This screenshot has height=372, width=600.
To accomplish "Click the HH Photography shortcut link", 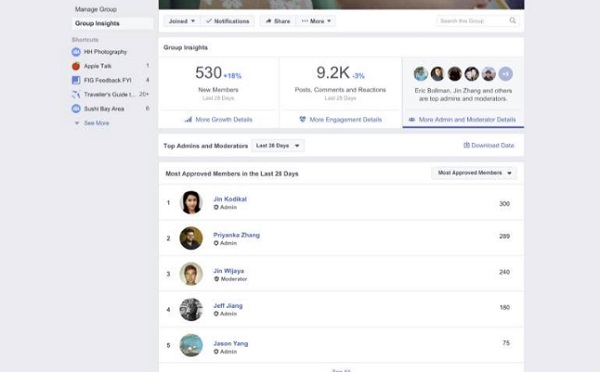I will [105, 52].
